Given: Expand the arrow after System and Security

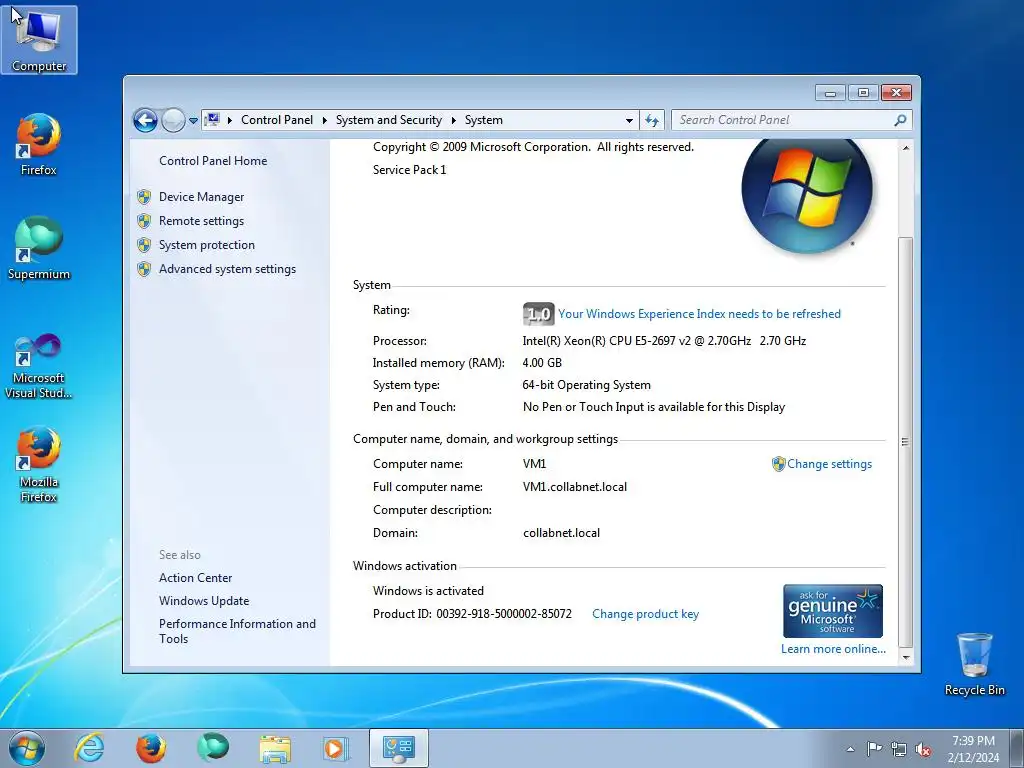Looking at the screenshot, I should tap(454, 120).
